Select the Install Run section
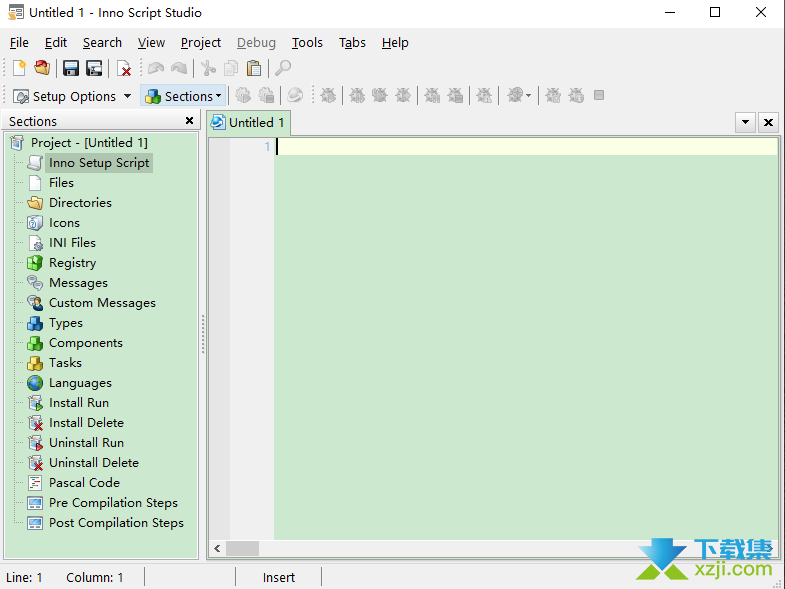Image resolution: width=785 pixels, height=589 pixels. (79, 403)
